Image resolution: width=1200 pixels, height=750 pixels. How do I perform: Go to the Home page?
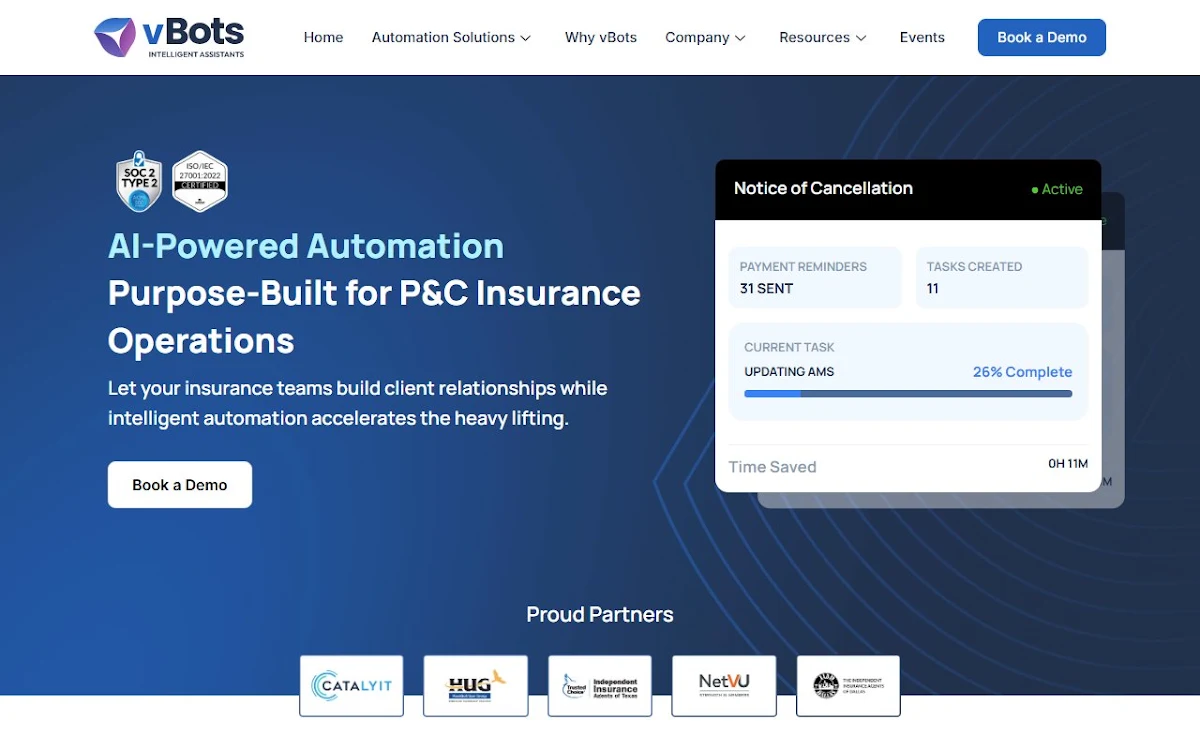(x=323, y=37)
